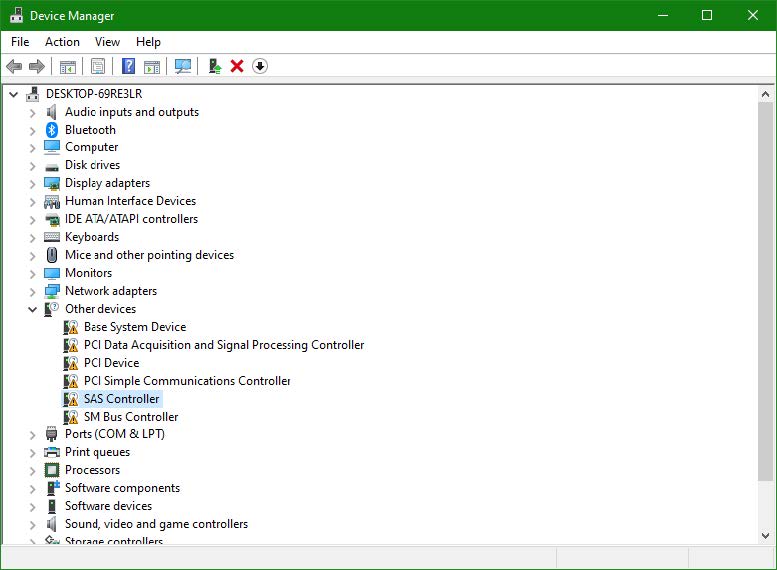Image resolution: width=777 pixels, height=570 pixels.
Task: Click the Display adapters icon
Action: pos(52,183)
